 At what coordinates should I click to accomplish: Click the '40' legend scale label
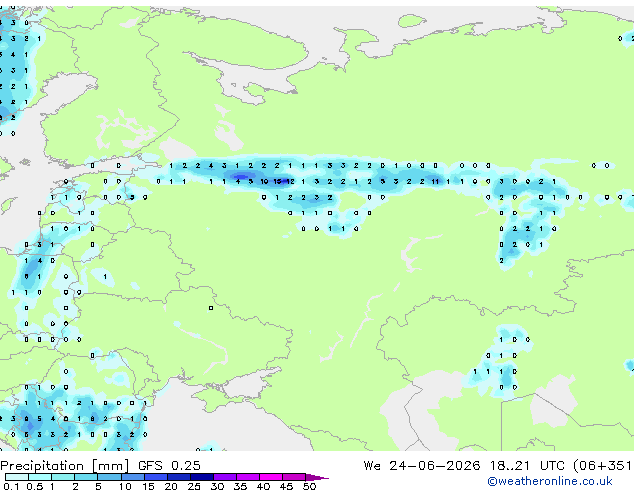(263, 486)
